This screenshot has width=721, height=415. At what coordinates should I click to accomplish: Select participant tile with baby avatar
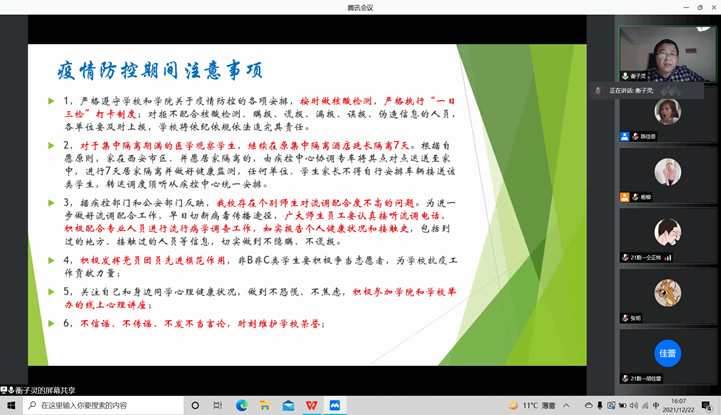click(x=667, y=172)
